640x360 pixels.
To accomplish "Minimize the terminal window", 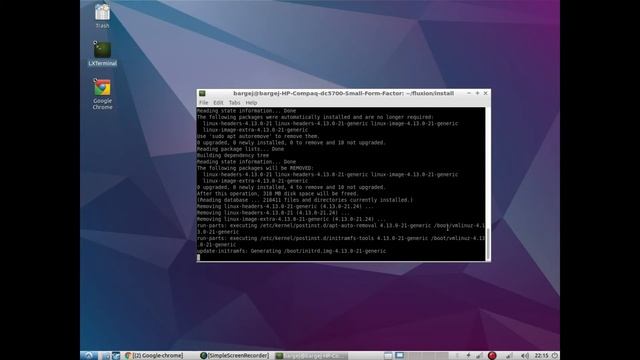I will 469,93.
